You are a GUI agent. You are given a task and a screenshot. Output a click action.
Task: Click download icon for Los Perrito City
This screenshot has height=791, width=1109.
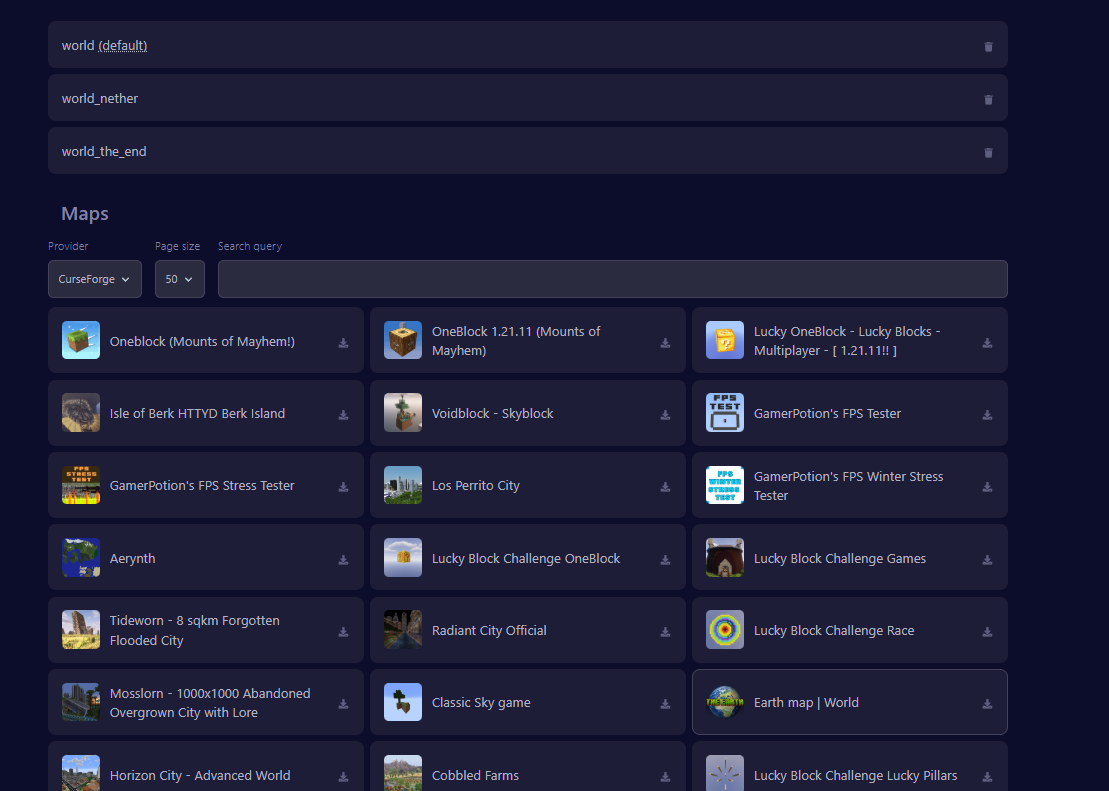coord(665,486)
